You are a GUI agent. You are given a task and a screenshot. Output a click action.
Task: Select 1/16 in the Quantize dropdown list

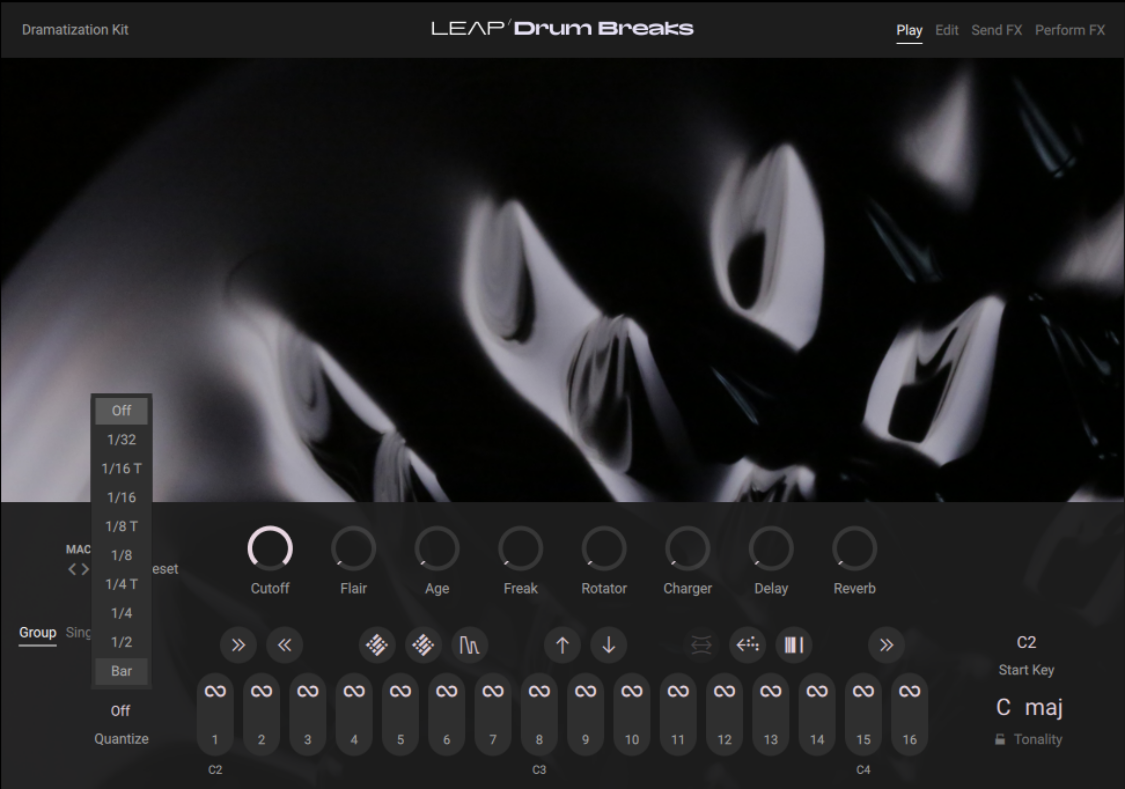point(121,497)
